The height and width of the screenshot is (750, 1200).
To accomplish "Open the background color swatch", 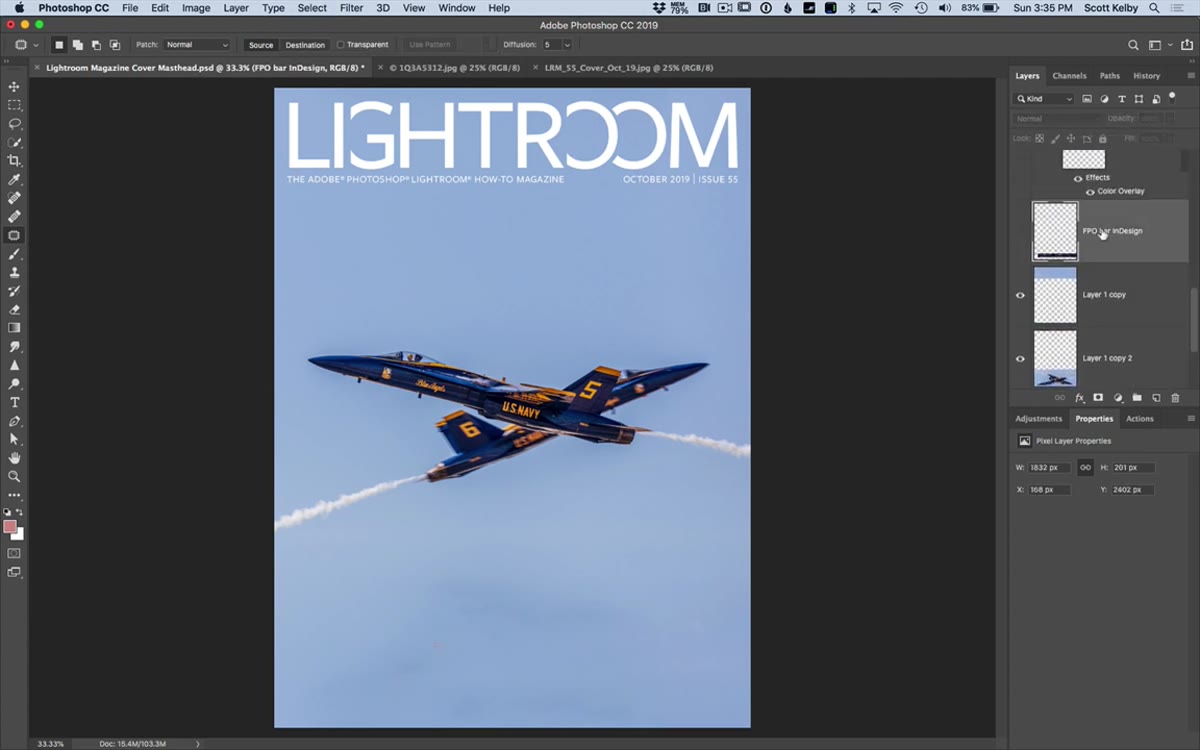I will click(18, 534).
